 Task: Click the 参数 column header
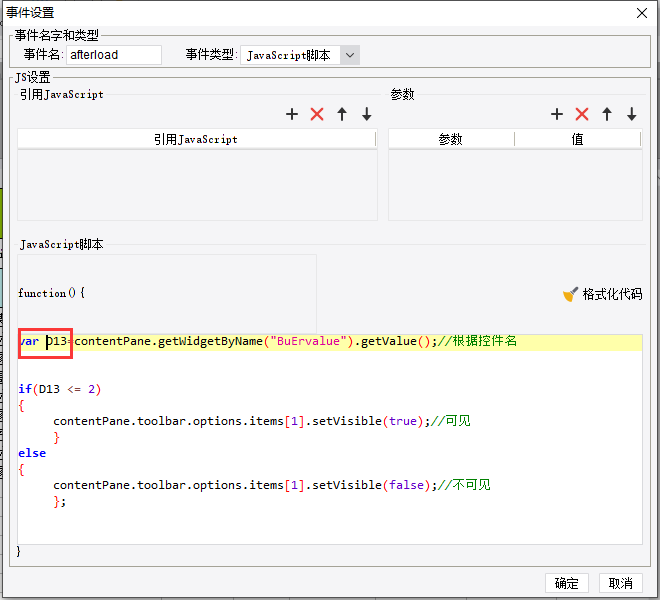pyautogui.click(x=451, y=139)
